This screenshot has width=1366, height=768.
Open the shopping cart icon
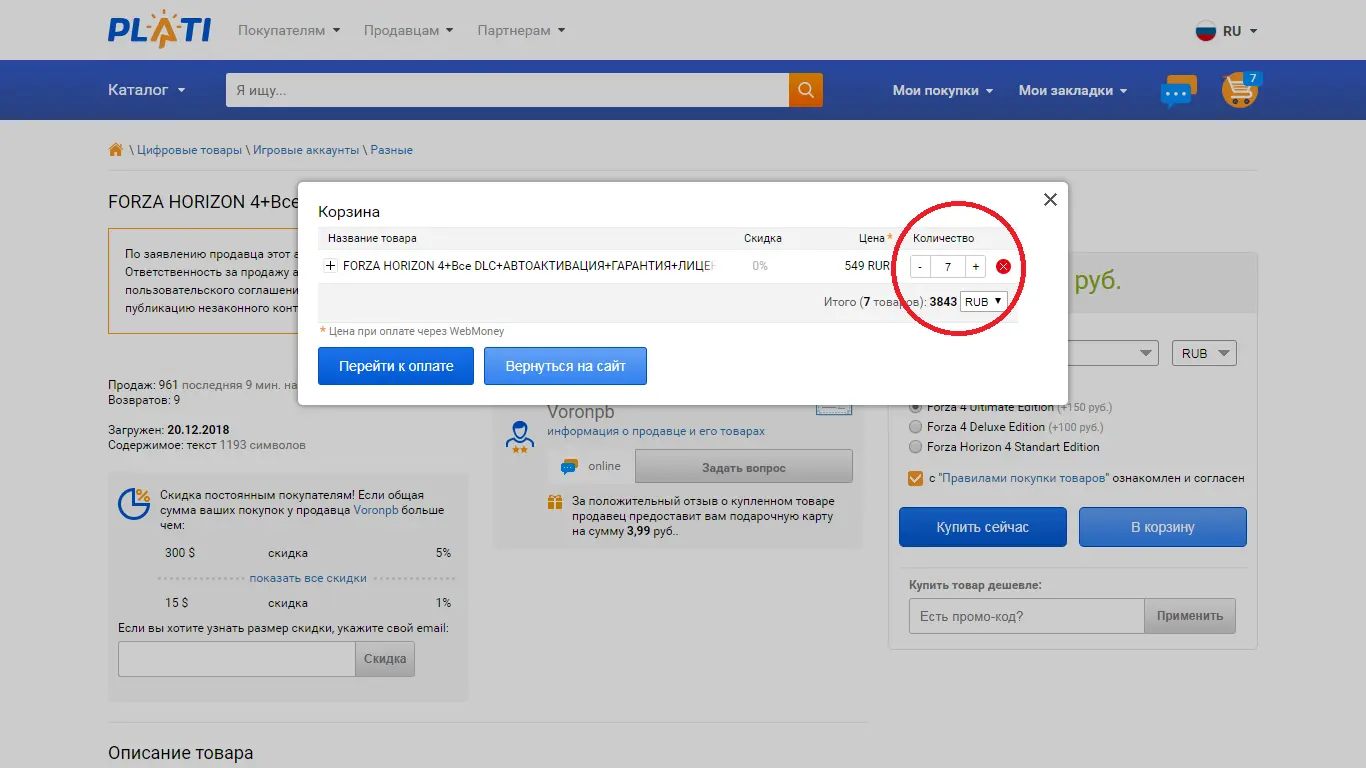click(1239, 90)
